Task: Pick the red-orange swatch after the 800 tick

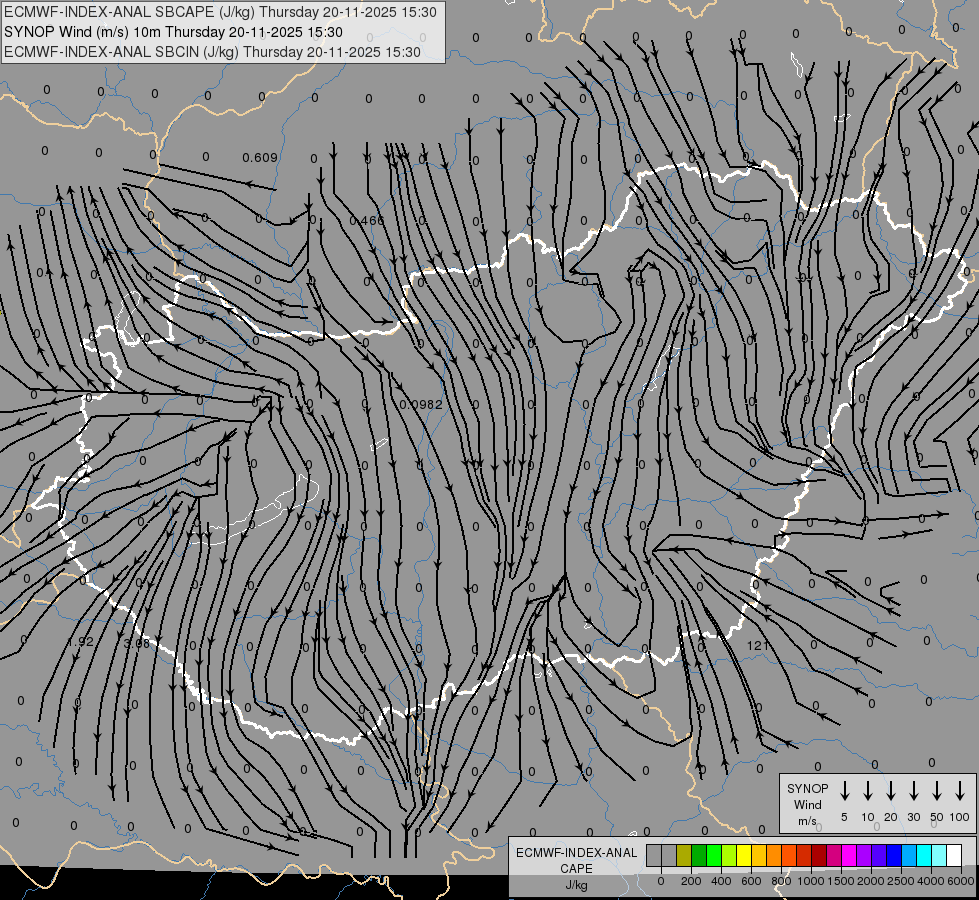Action: pos(789,855)
